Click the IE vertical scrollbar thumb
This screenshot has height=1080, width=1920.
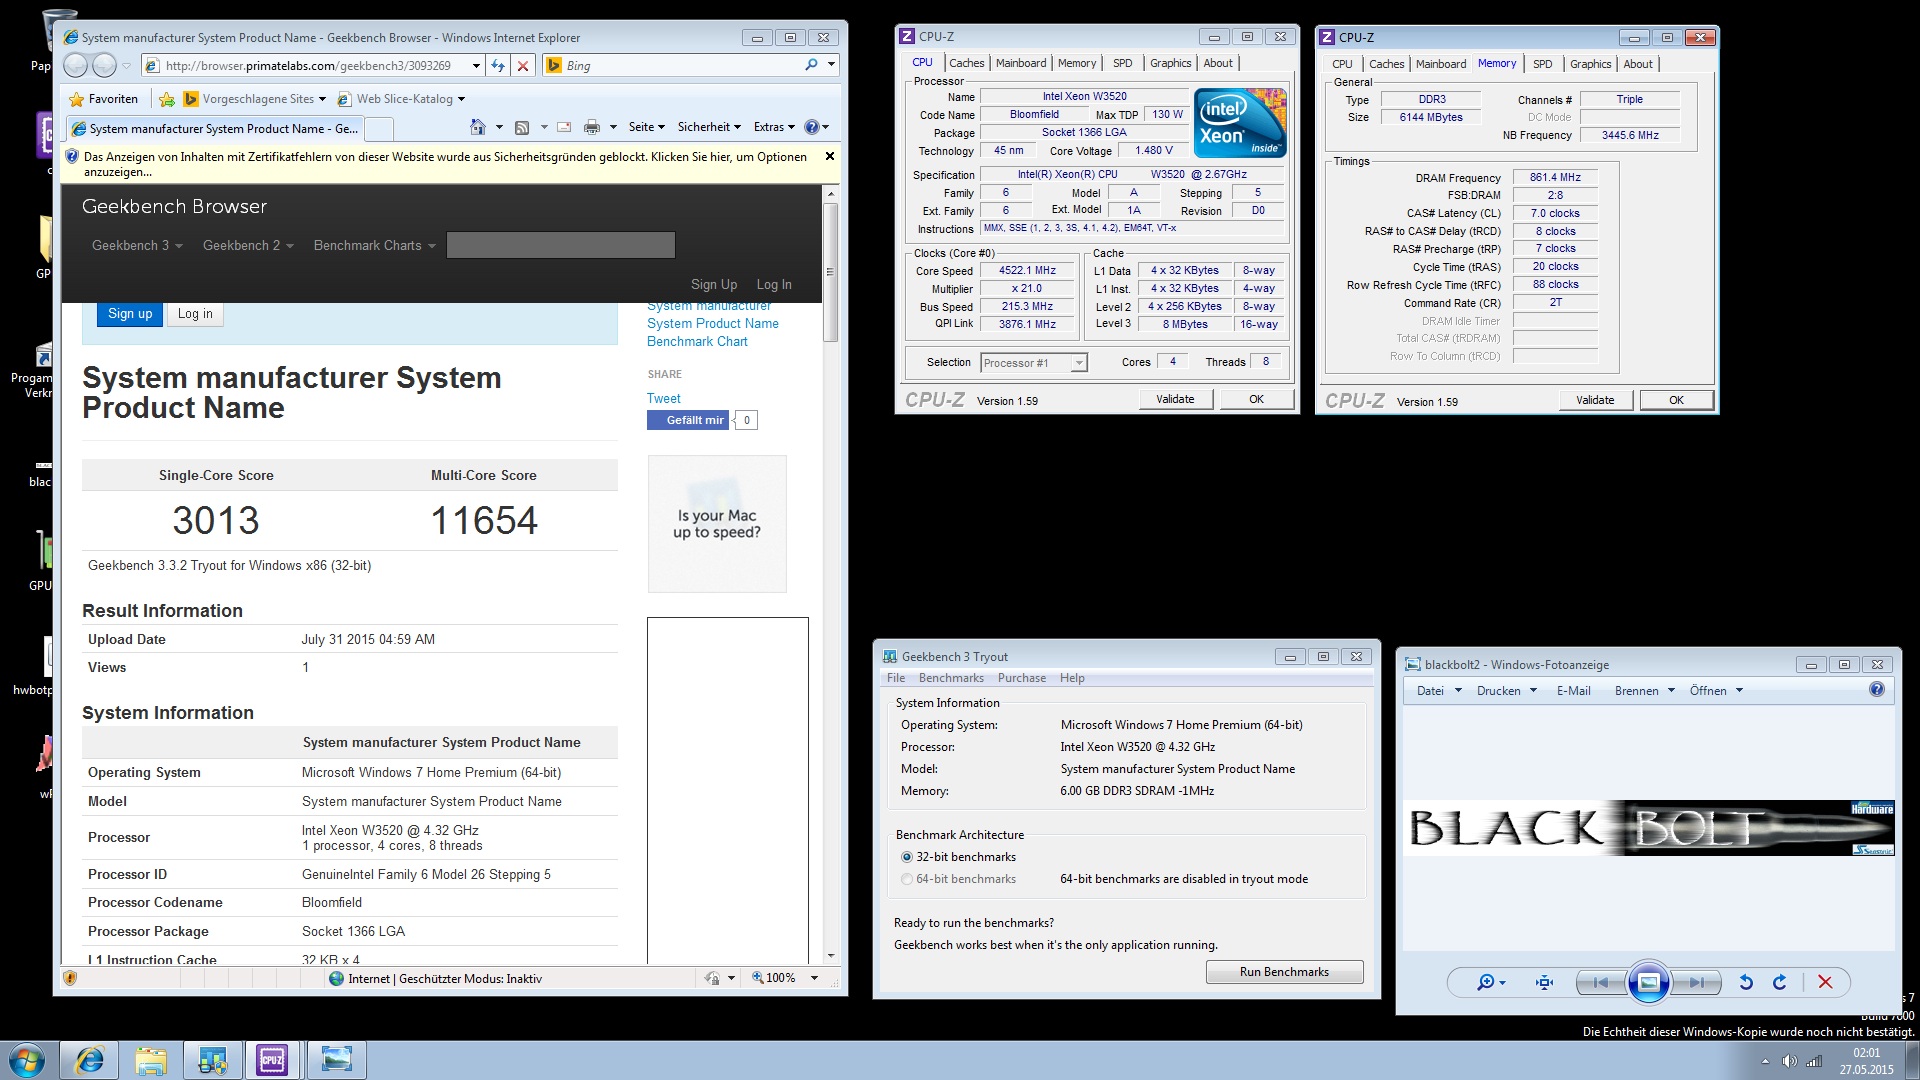coord(830,272)
